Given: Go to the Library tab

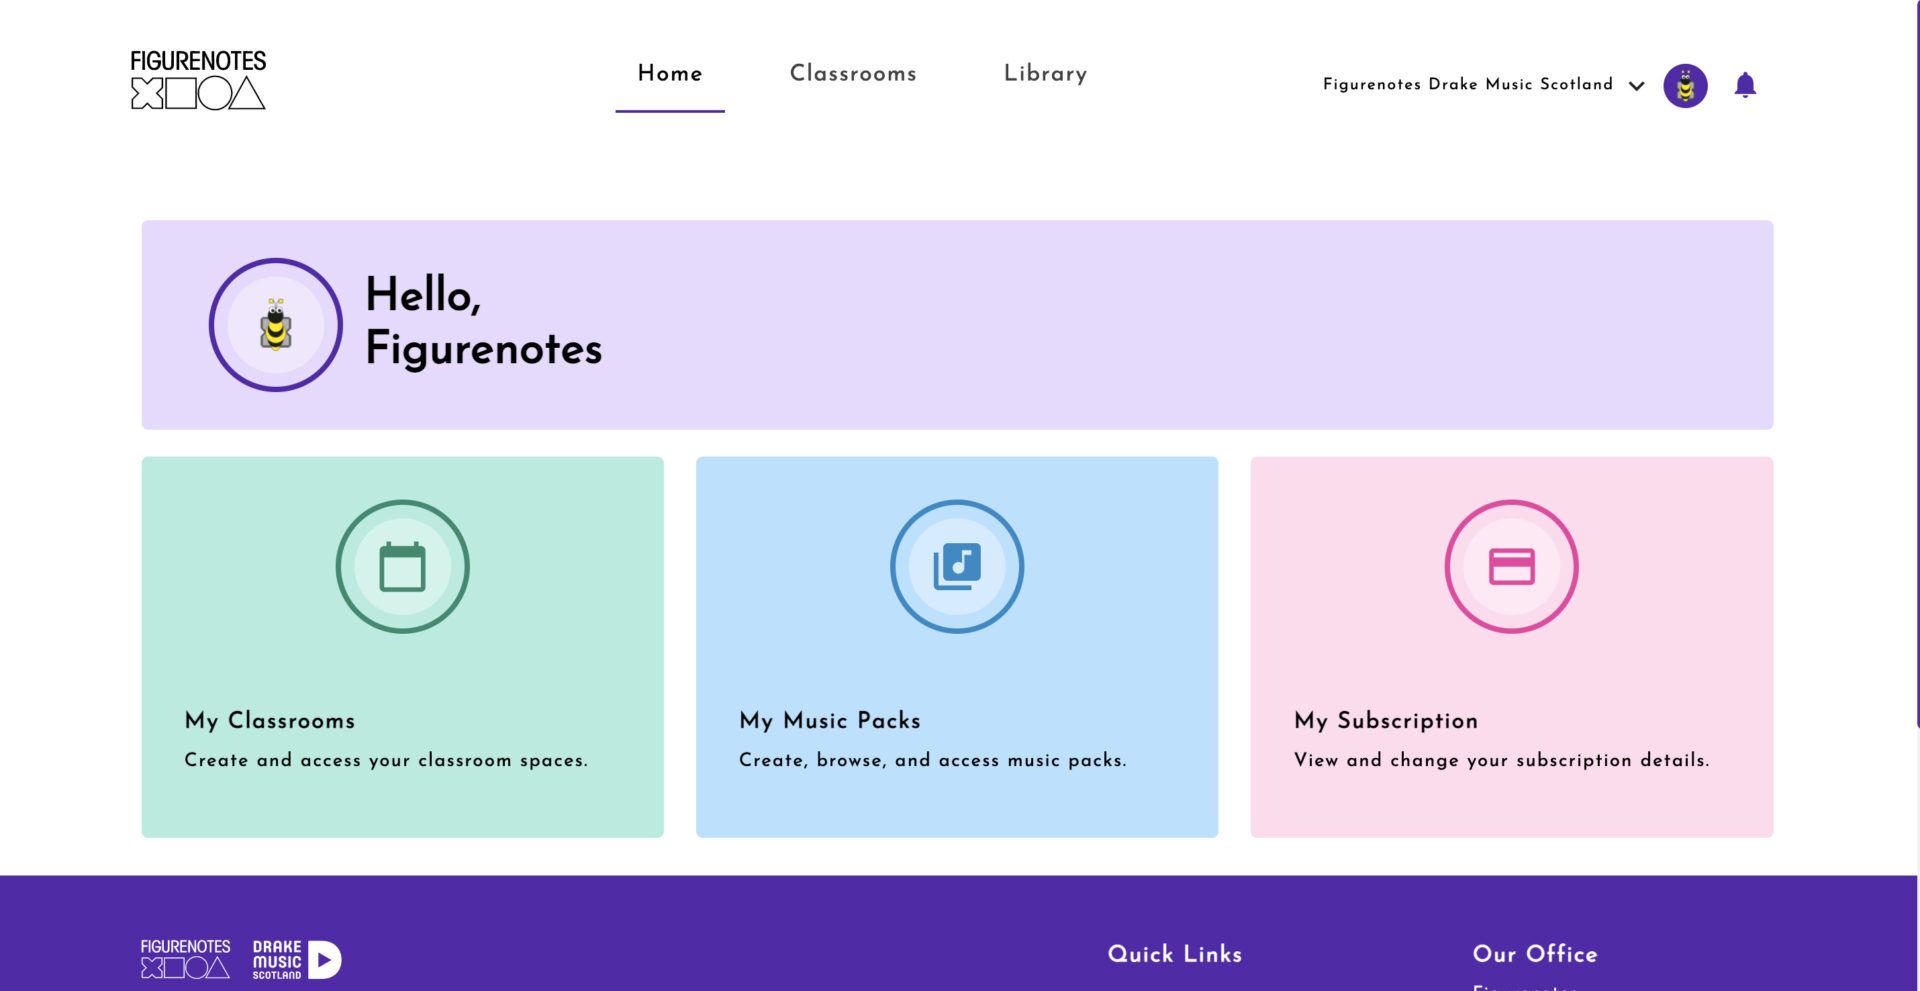Looking at the screenshot, I should tap(1045, 74).
